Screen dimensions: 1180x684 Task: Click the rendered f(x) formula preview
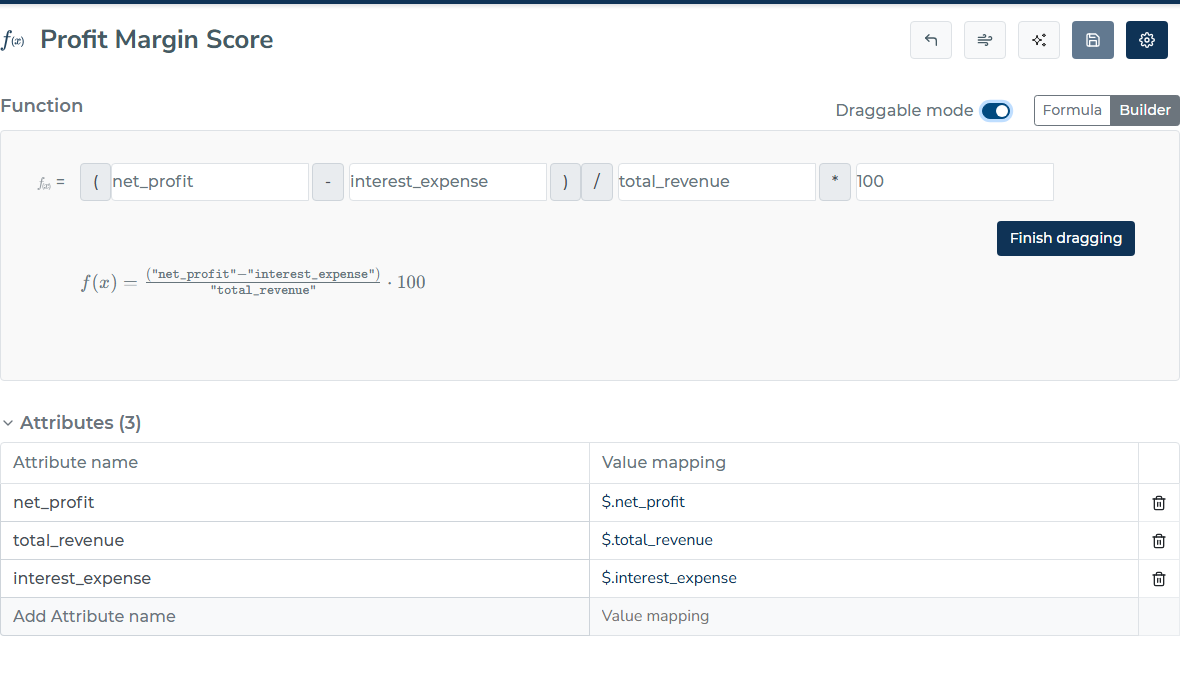click(254, 282)
